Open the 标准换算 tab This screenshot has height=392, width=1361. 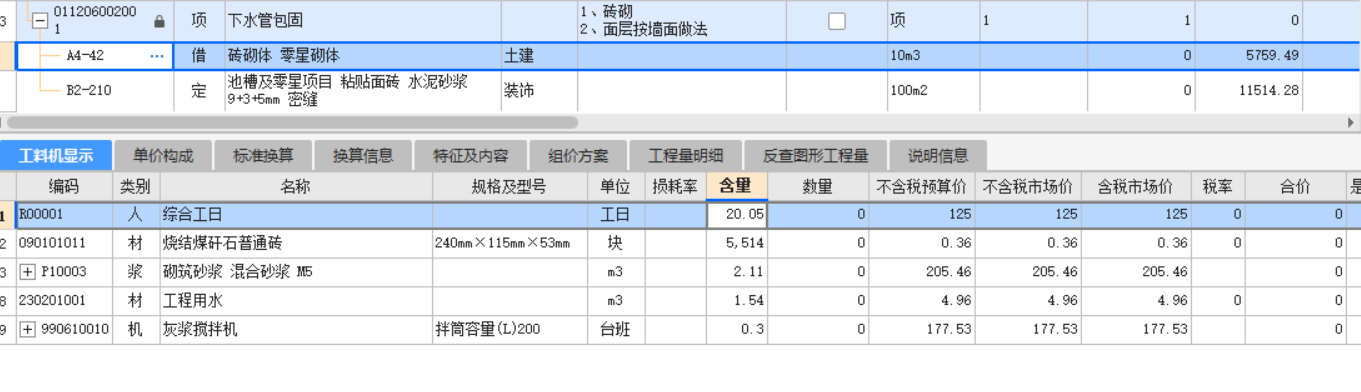(x=263, y=156)
